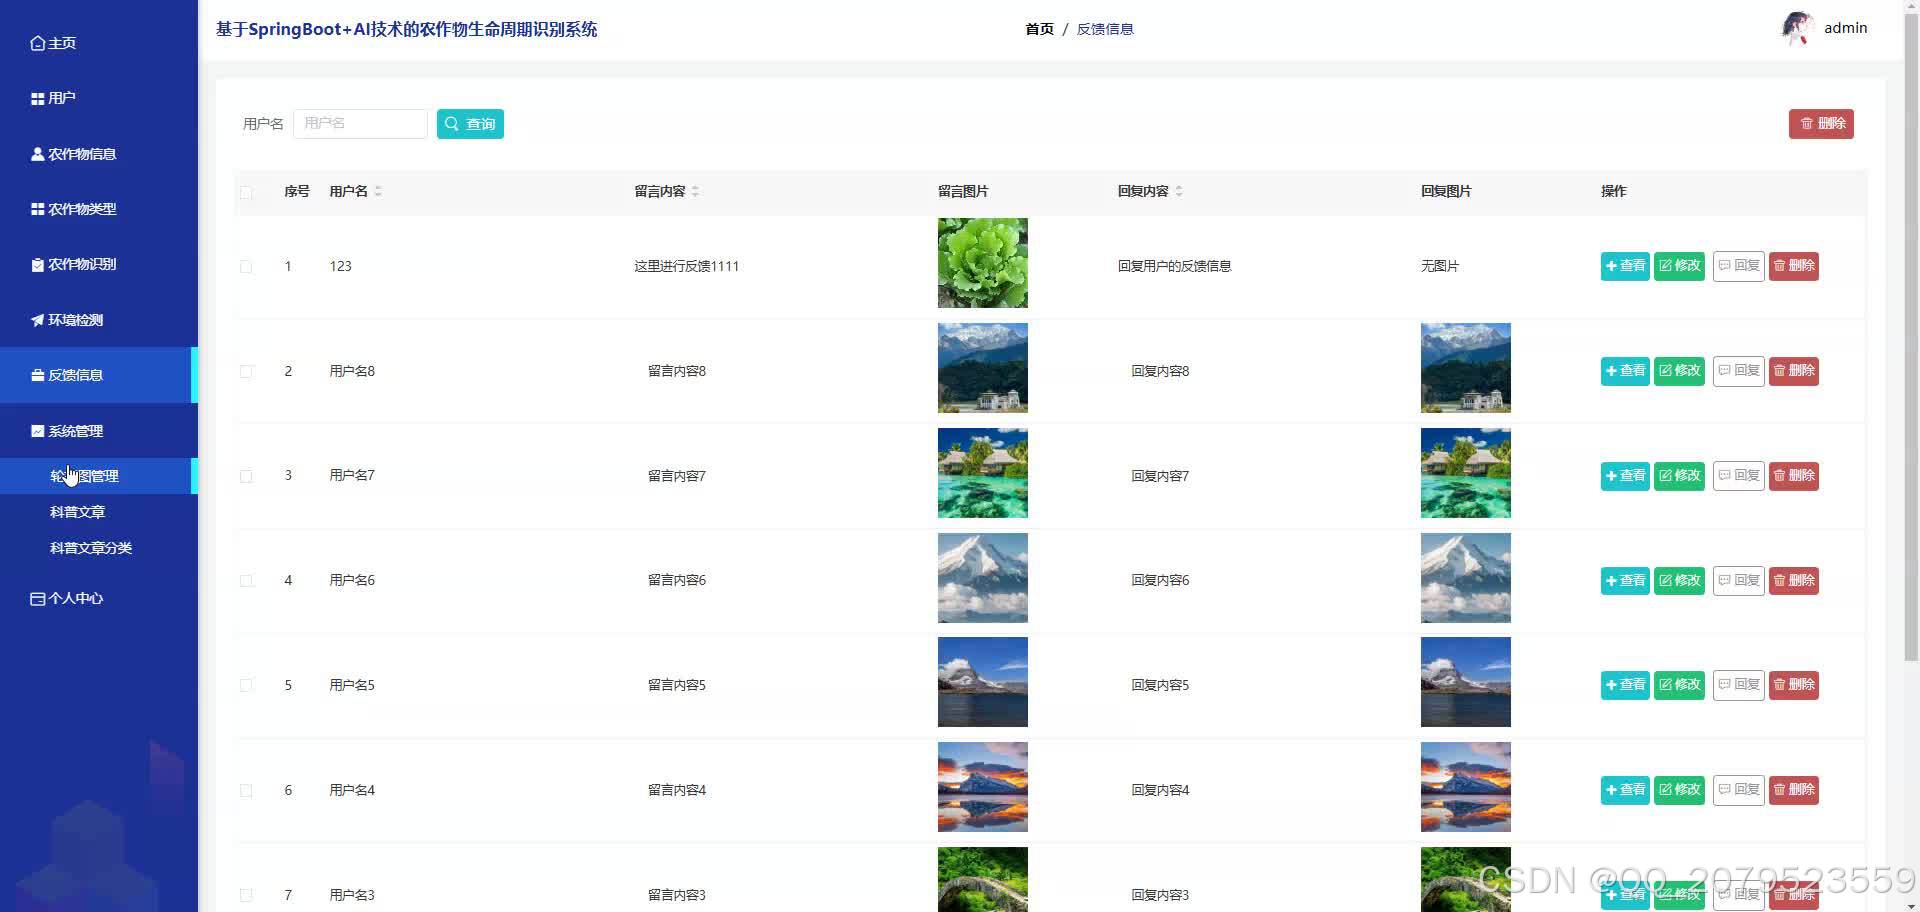The width and height of the screenshot is (1920, 912).
Task: Navigate to 首页 breadcrumb link
Action: (x=1038, y=29)
